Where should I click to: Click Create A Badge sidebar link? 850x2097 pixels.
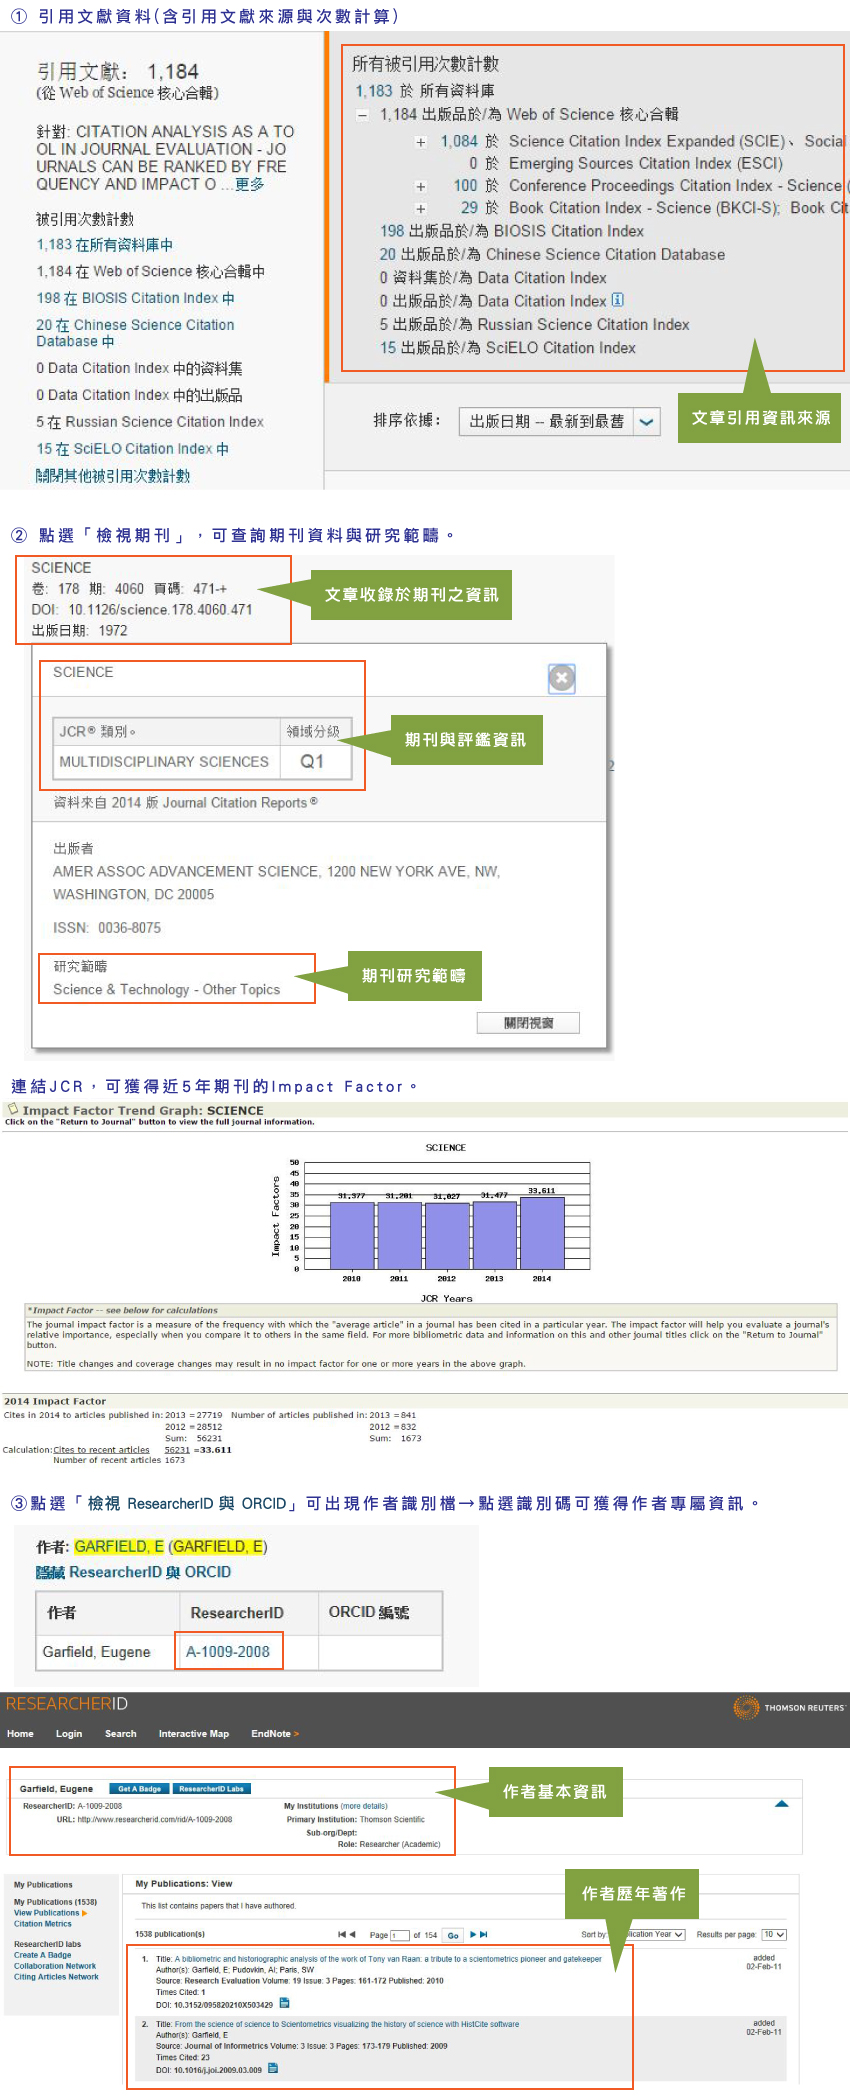[43, 1955]
